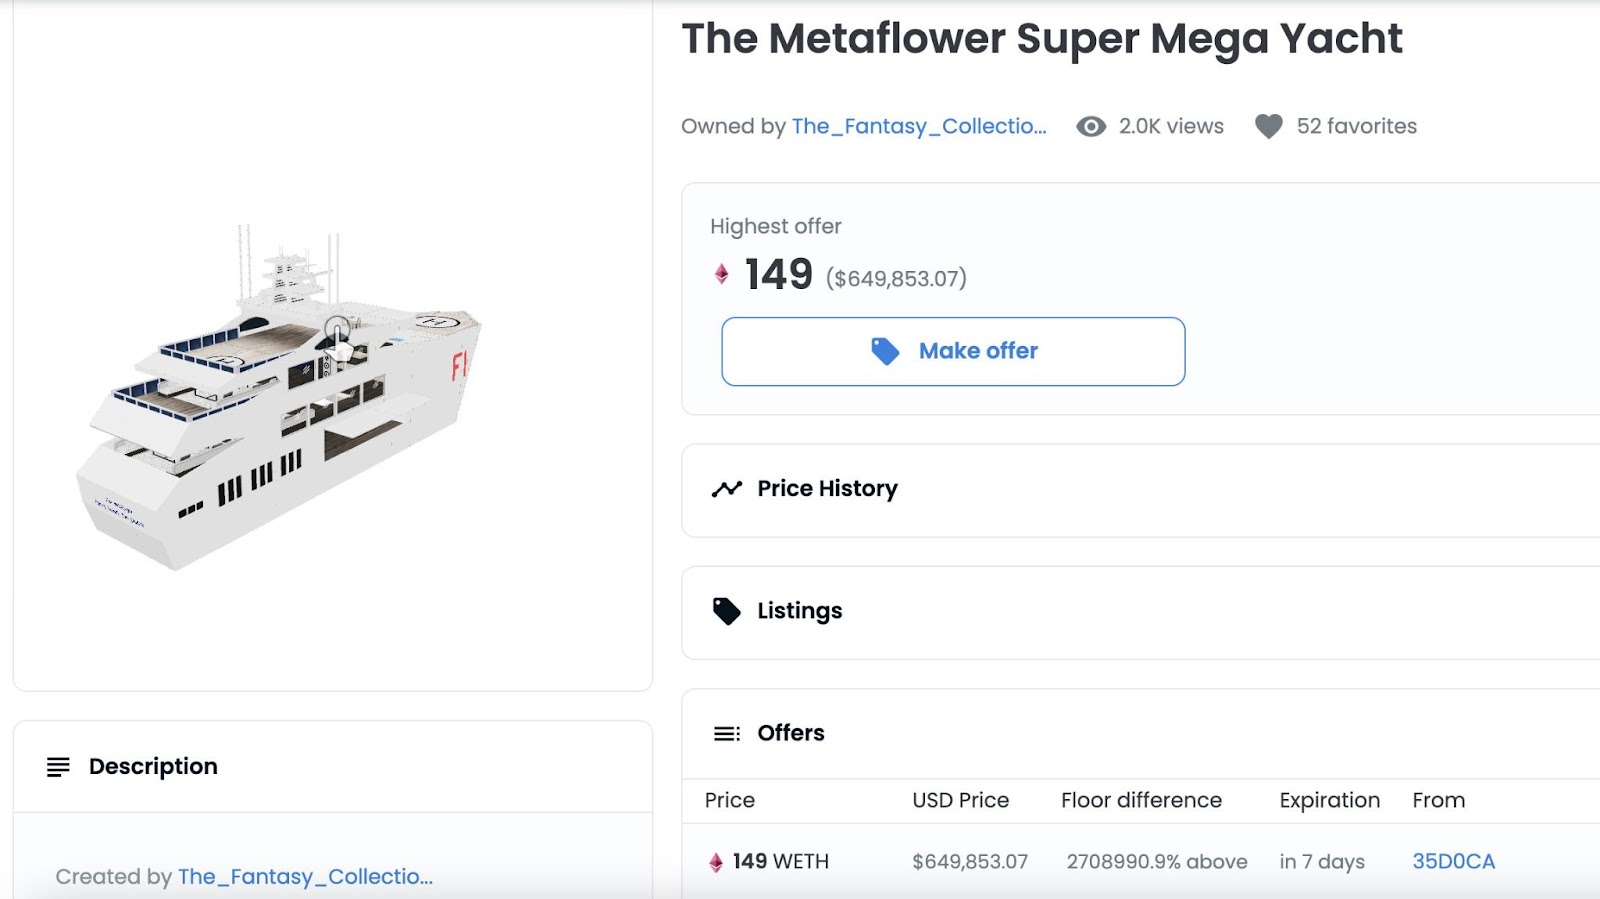Open owner The_Fantasy_Collectio... profile link

click(x=918, y=127)
